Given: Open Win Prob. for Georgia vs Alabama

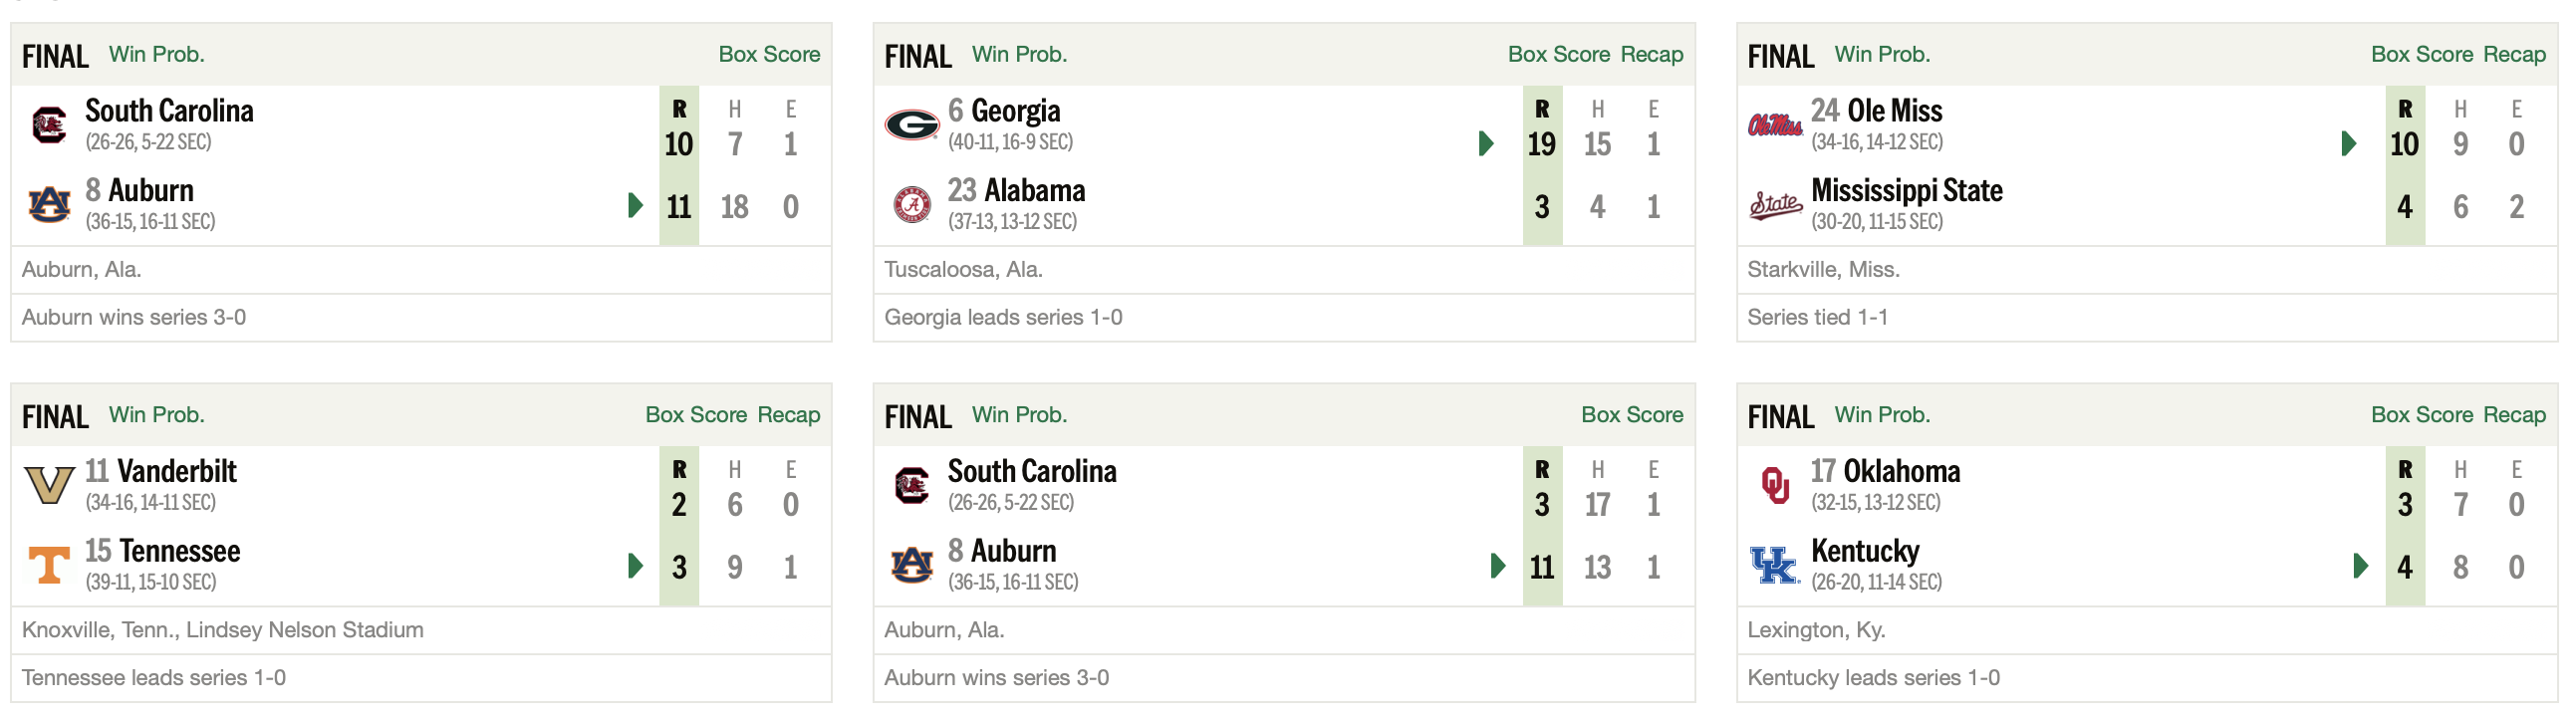Looking at the screenshot, I should (1019, 54).
